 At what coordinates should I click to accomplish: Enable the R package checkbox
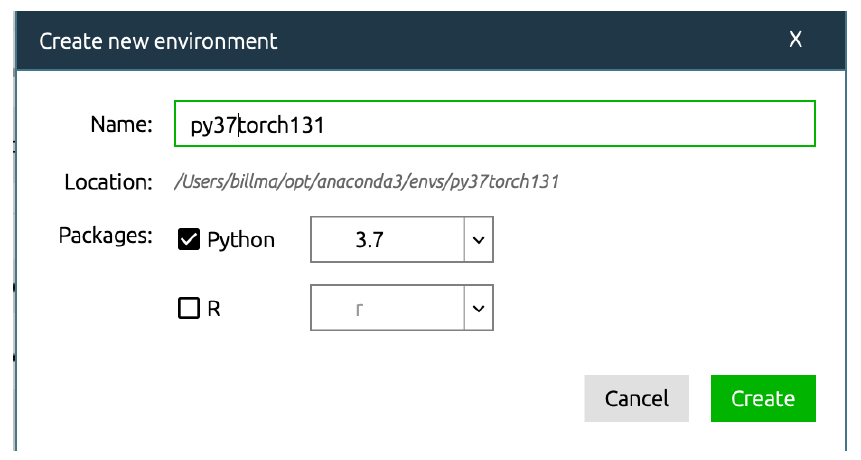pyautogui.click(x=189, y=309)
